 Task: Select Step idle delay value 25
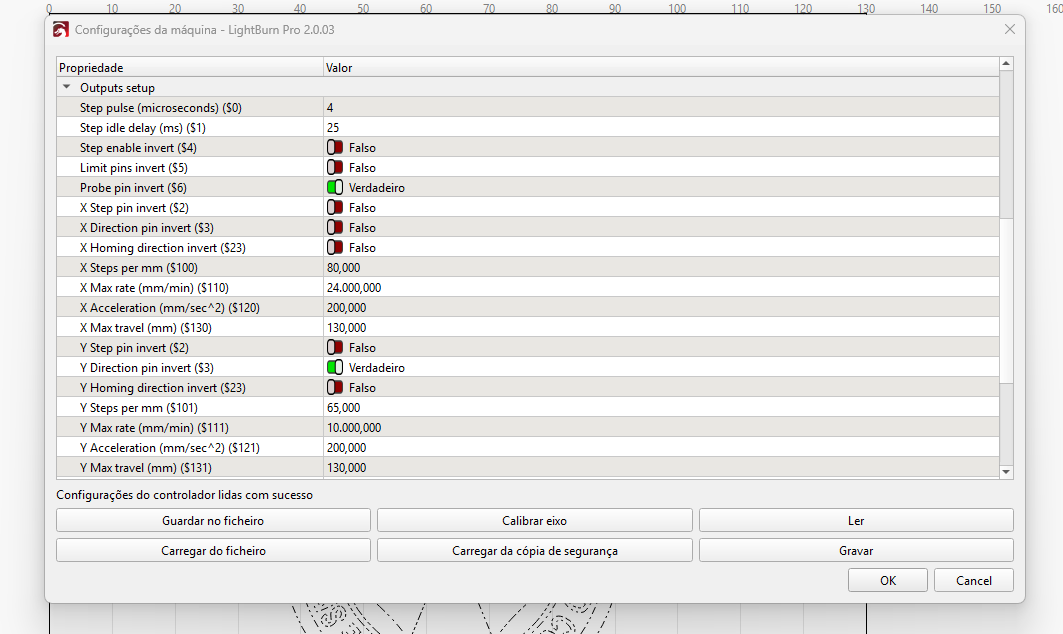point(333,127)
